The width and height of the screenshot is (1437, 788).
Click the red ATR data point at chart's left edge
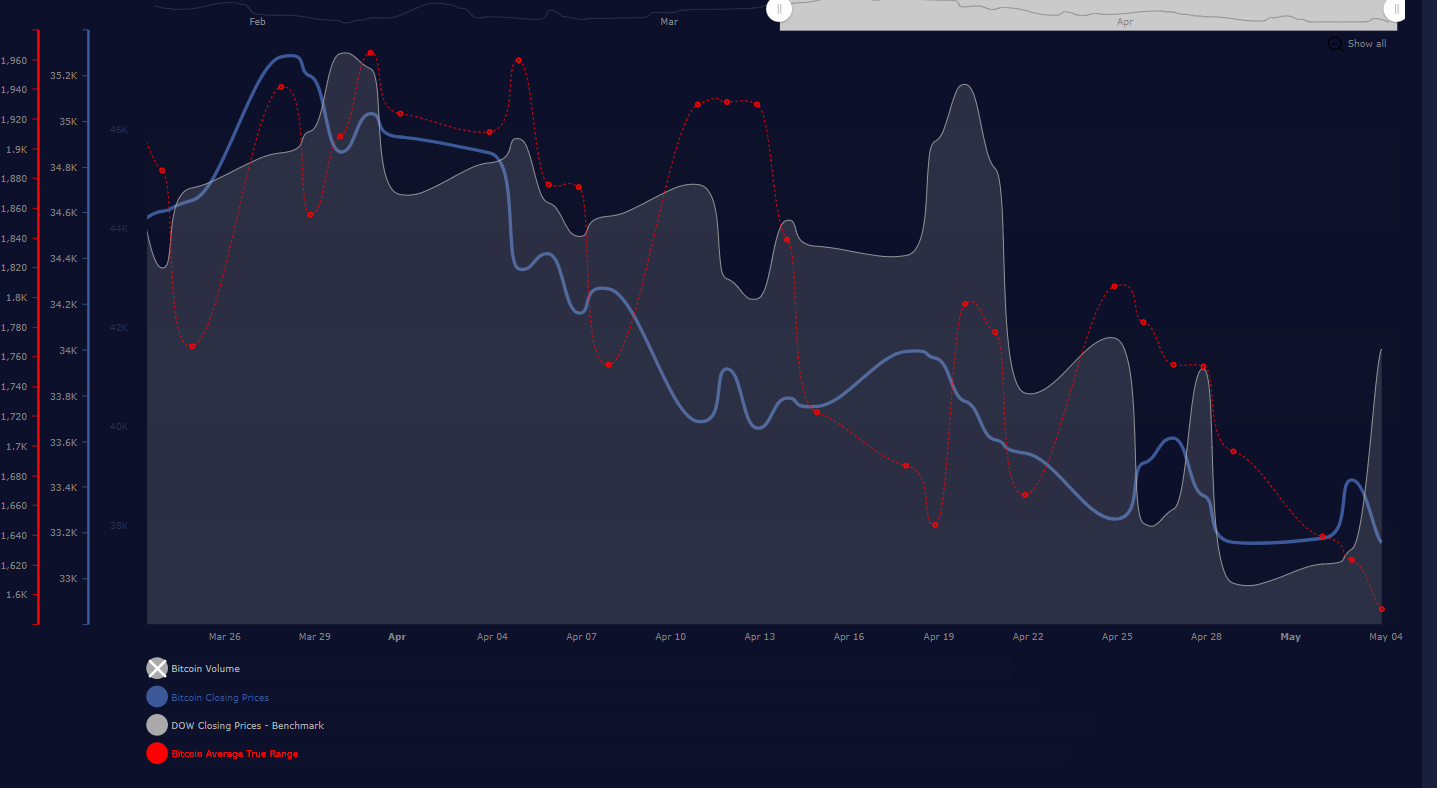click(x=162, y=170)
